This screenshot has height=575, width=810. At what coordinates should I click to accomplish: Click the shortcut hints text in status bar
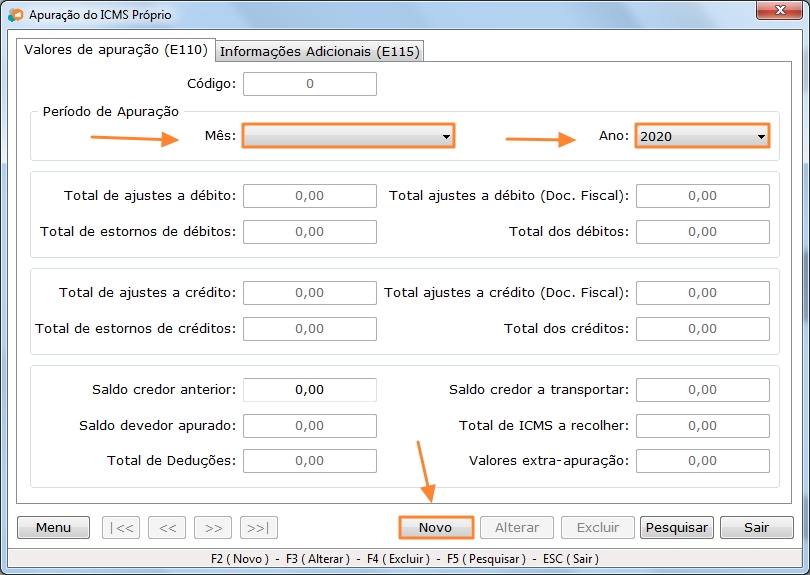click(404, 559)
